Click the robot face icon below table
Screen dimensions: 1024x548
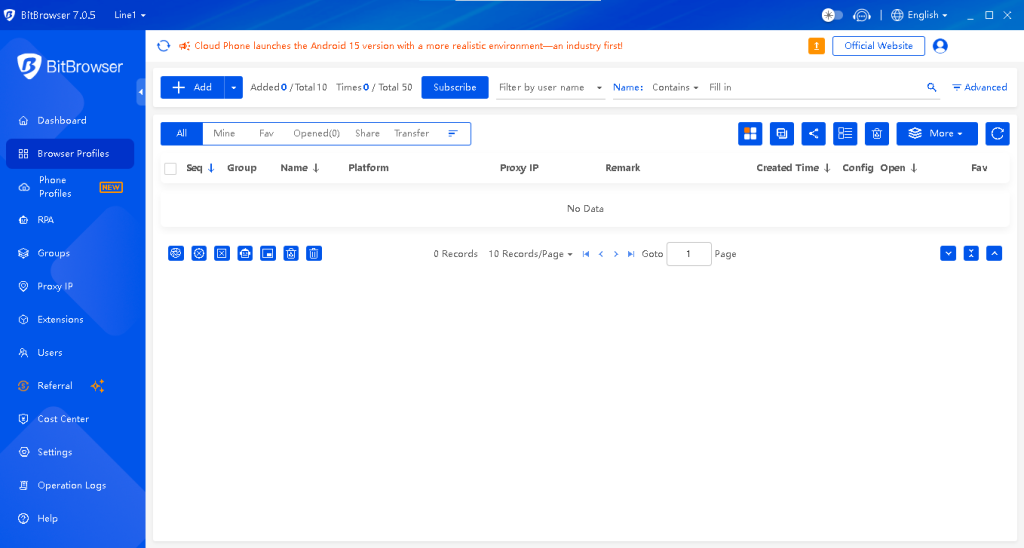pyautogui.click(x=245, y=253)
